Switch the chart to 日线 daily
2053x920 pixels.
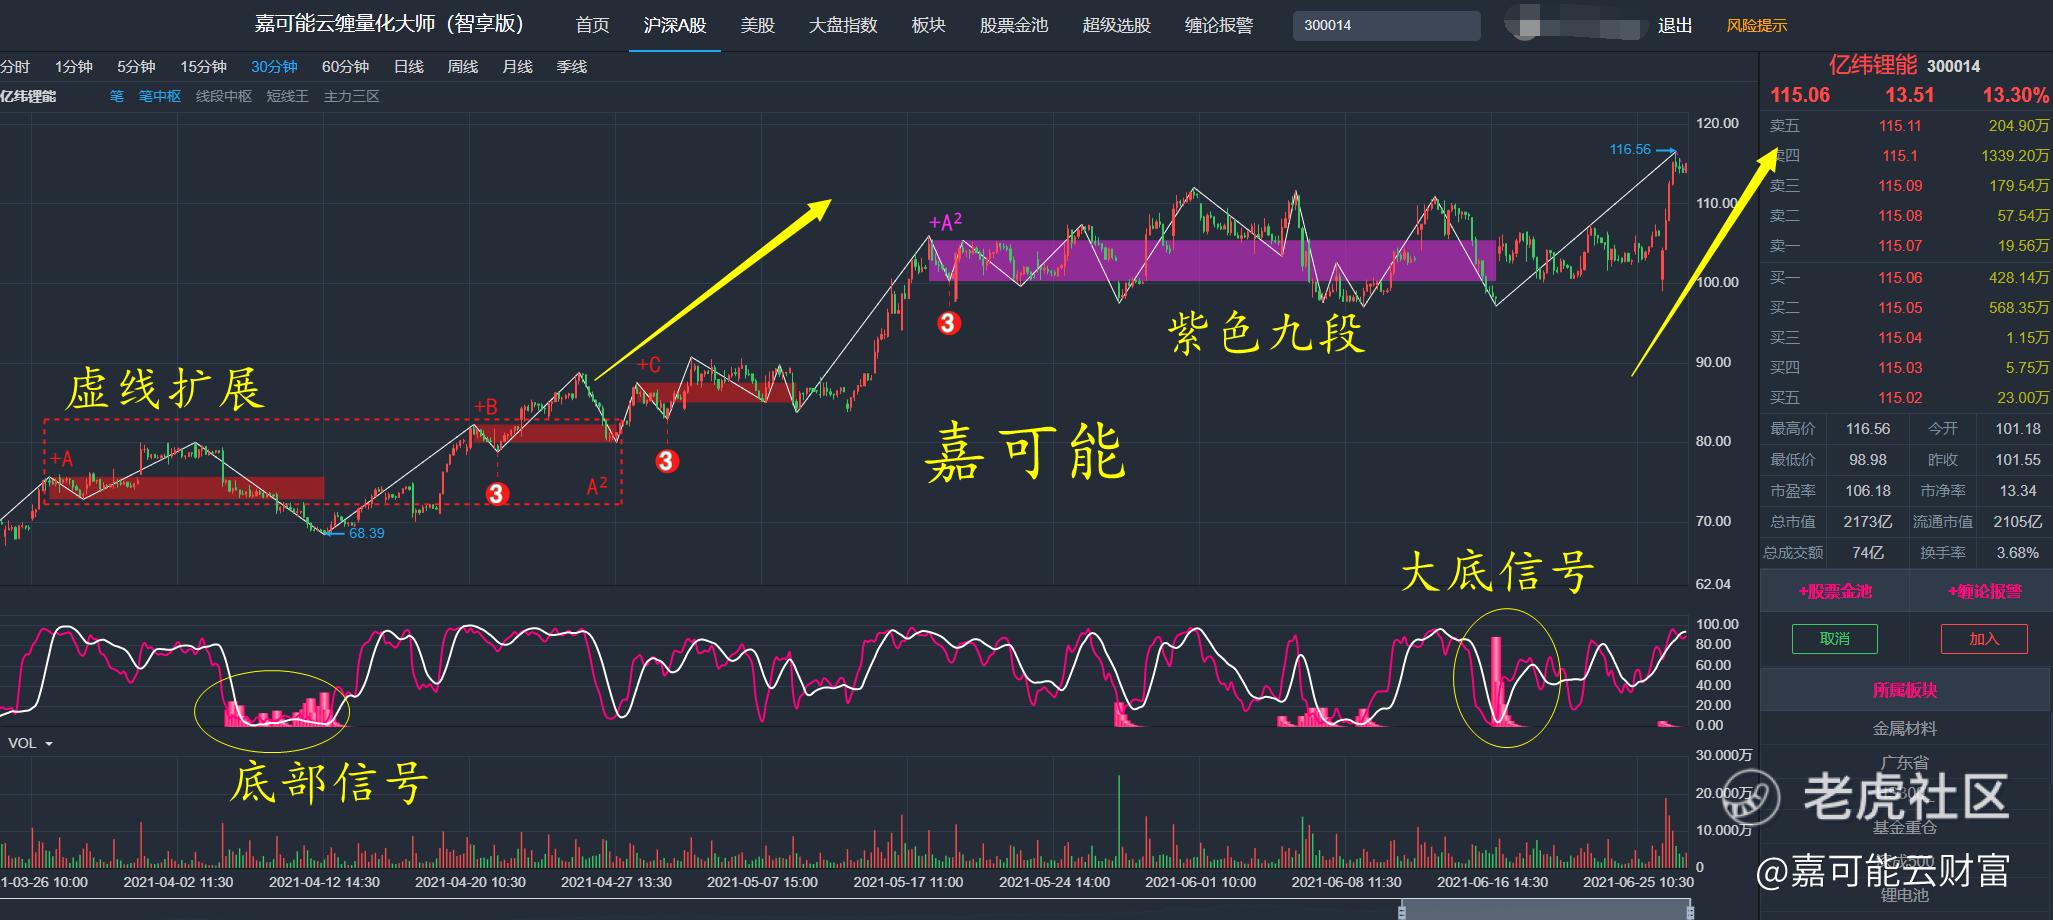point(408,67)
